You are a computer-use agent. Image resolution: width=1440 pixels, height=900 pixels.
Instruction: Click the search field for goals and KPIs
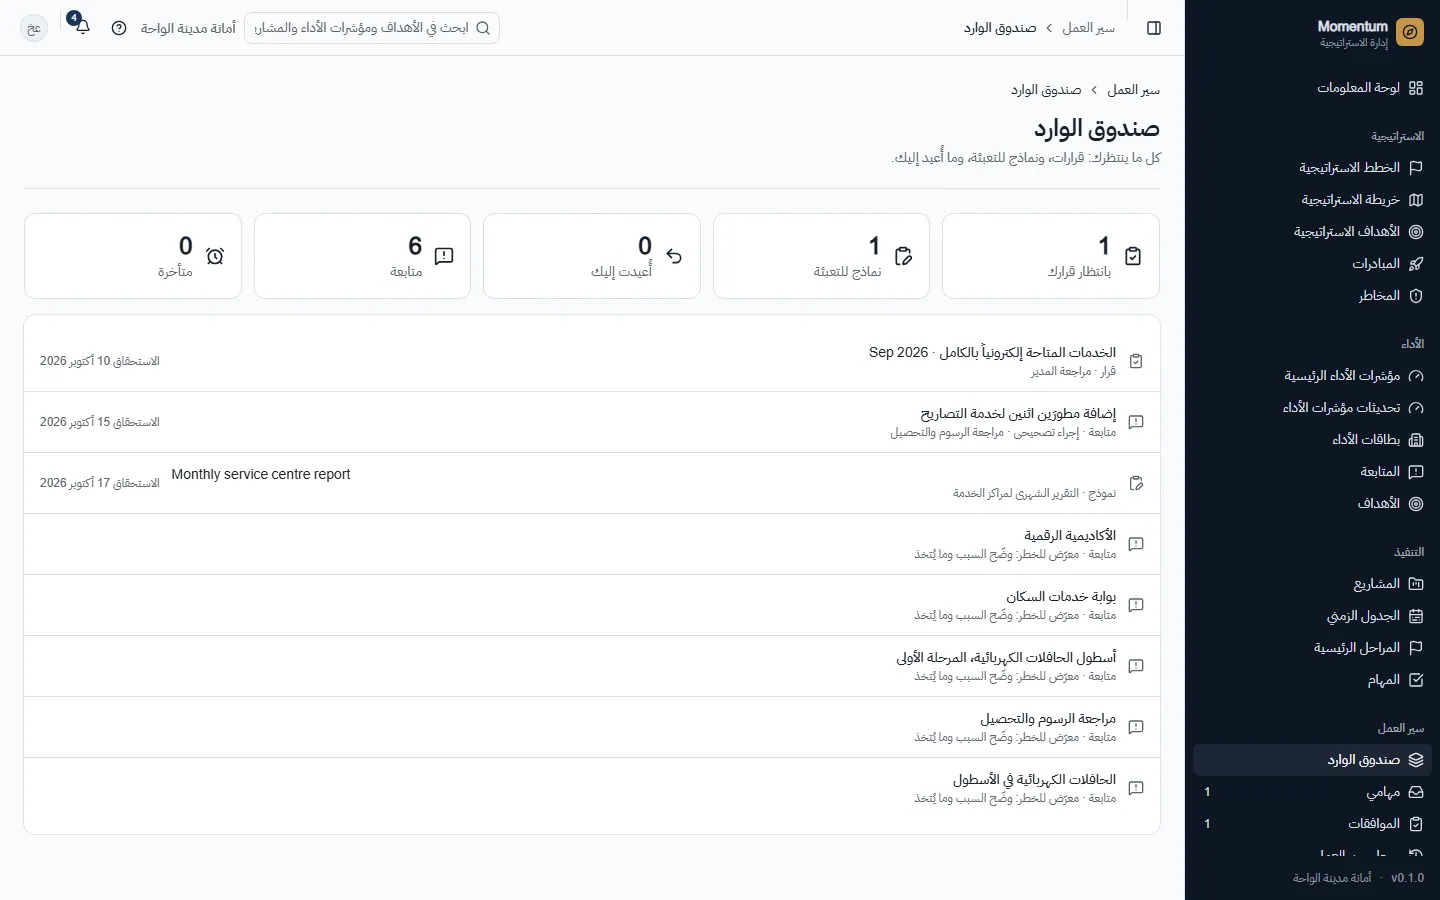pyautogui.click(x=372, y=28)
